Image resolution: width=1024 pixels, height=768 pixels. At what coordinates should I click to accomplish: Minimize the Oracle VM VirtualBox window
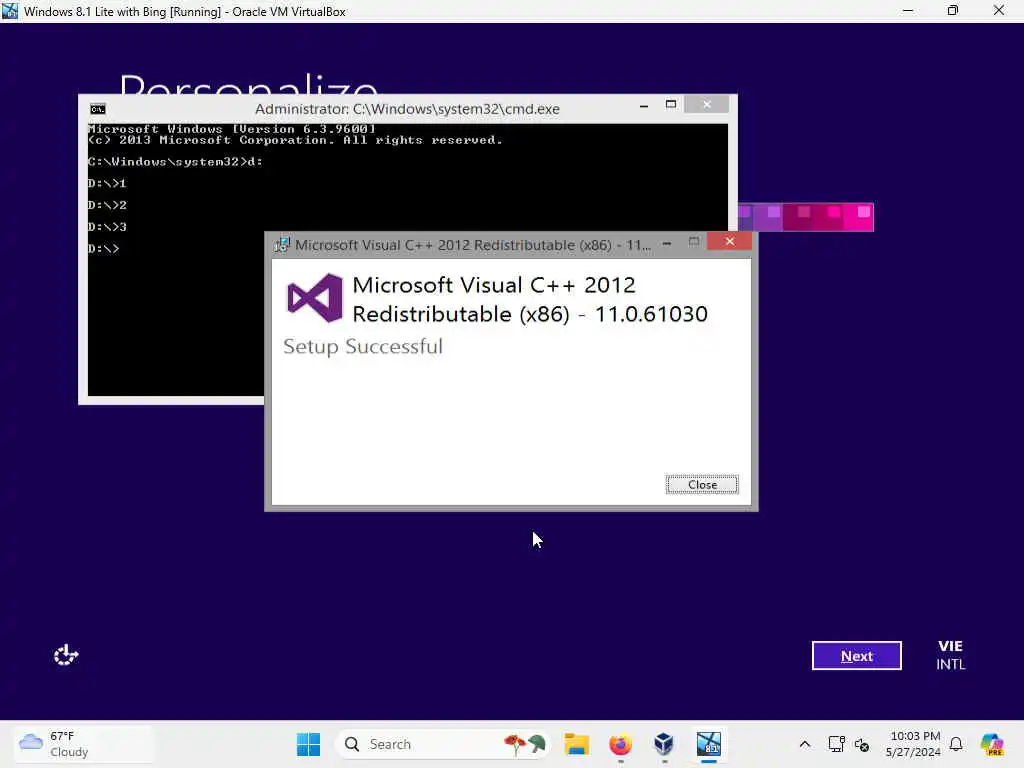908,11
